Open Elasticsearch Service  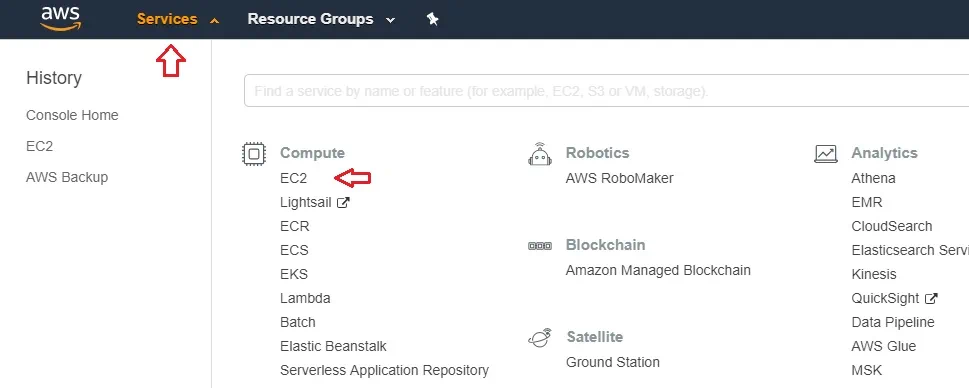[x=910, y=250]
